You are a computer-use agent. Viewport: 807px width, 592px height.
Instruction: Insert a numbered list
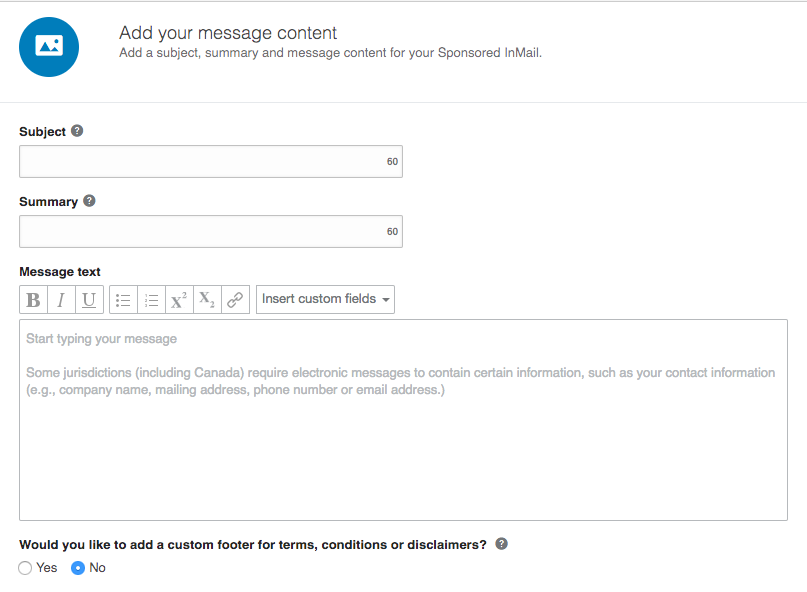click(x=151, y=300)
